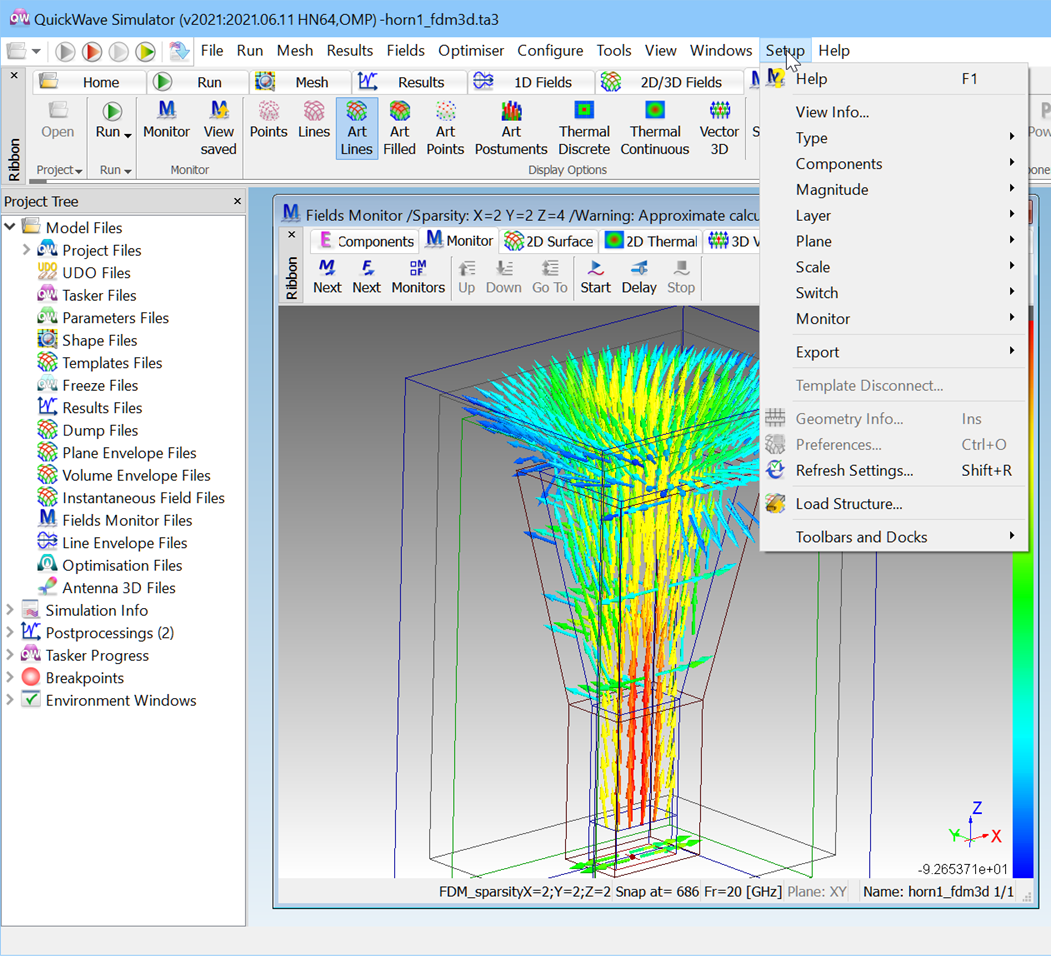
Task: Click the Start animation icon
Action: pos(595,277)
